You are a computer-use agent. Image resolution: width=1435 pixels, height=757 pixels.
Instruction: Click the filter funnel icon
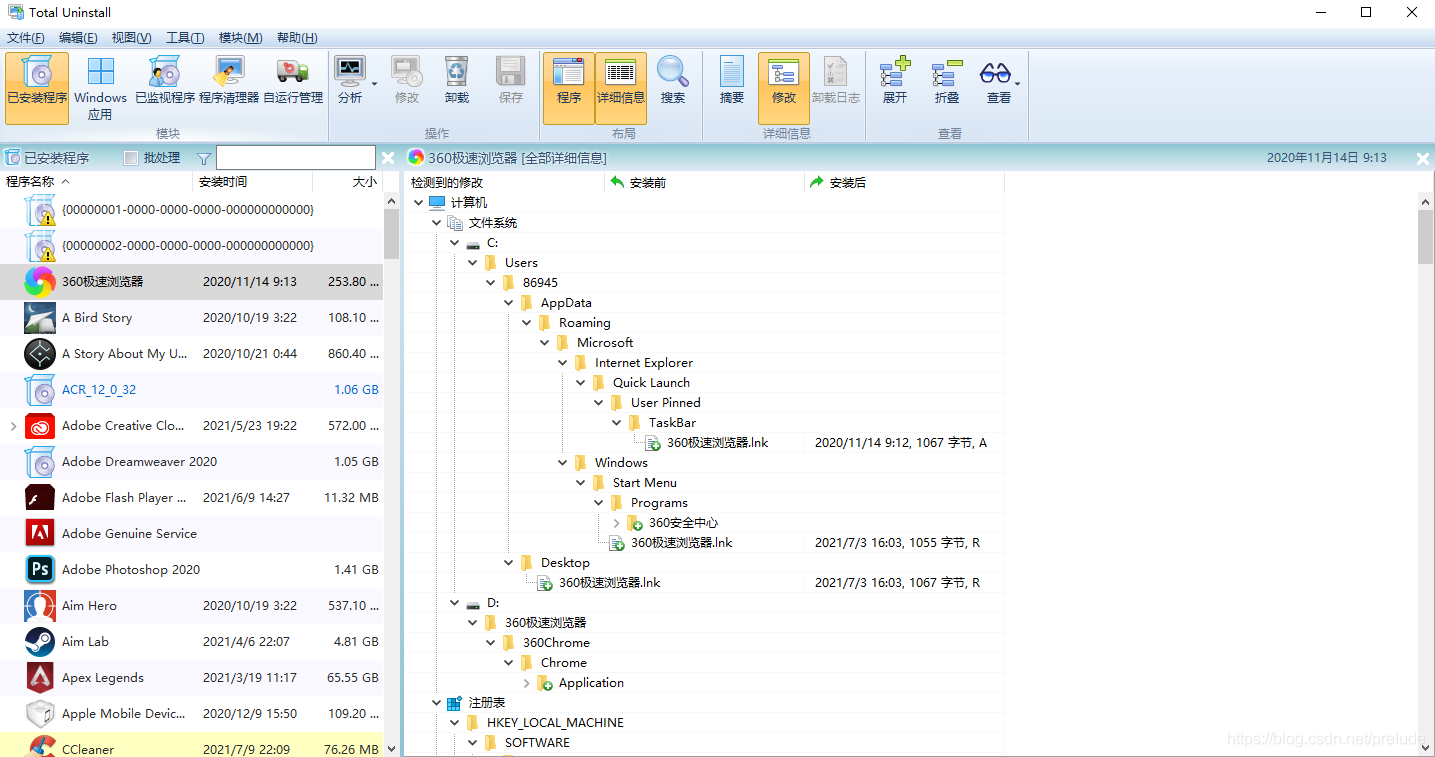pos(204,158)
